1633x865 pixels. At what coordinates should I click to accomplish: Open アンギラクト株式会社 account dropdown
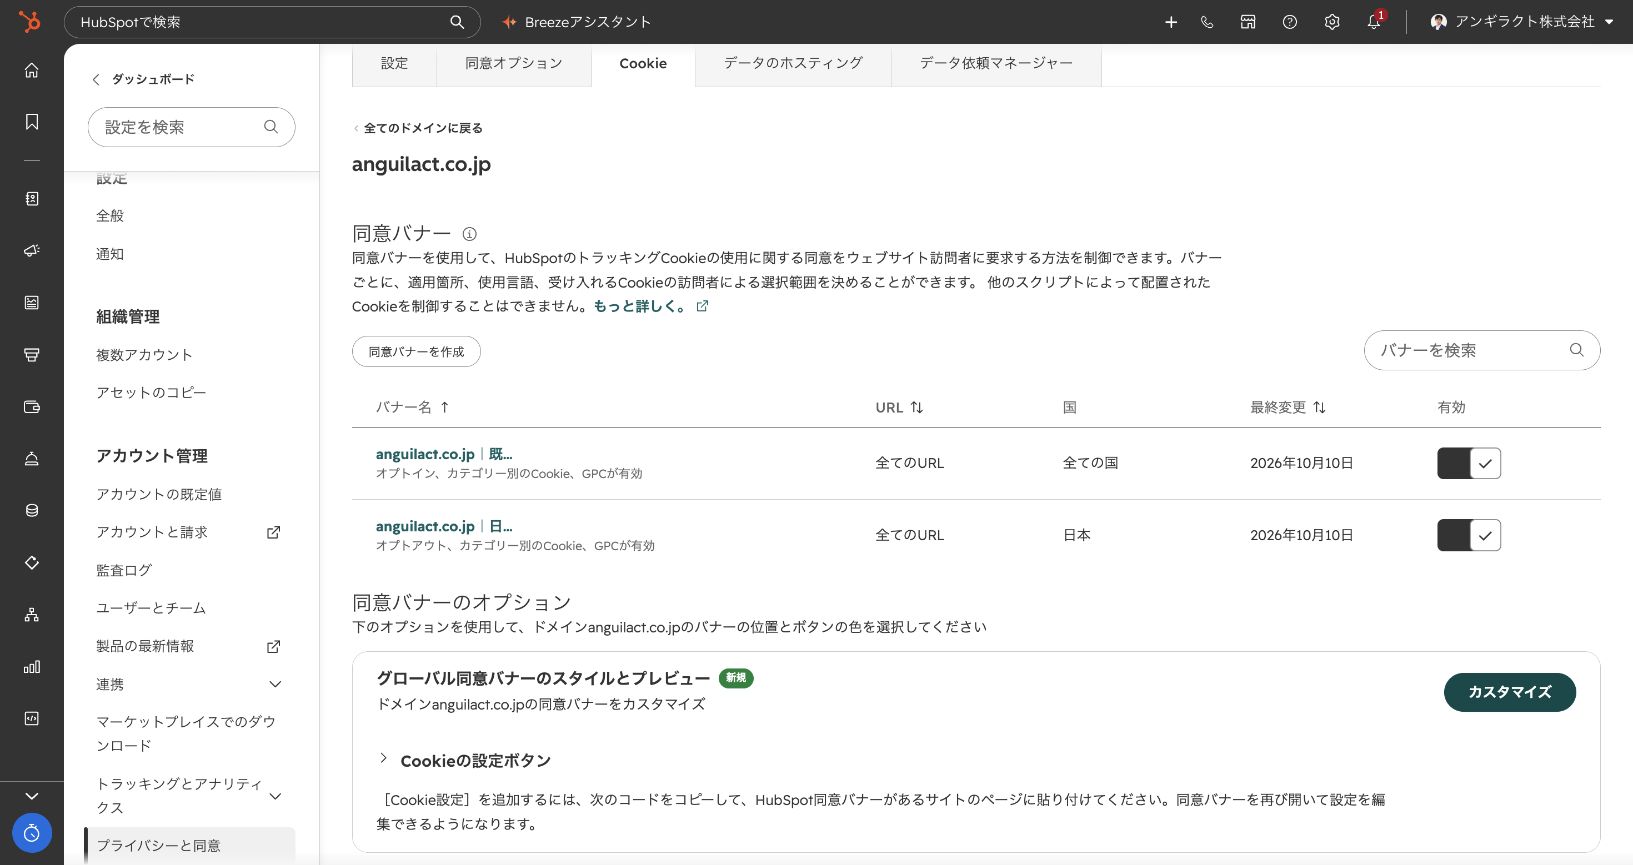pos(1522,22)
